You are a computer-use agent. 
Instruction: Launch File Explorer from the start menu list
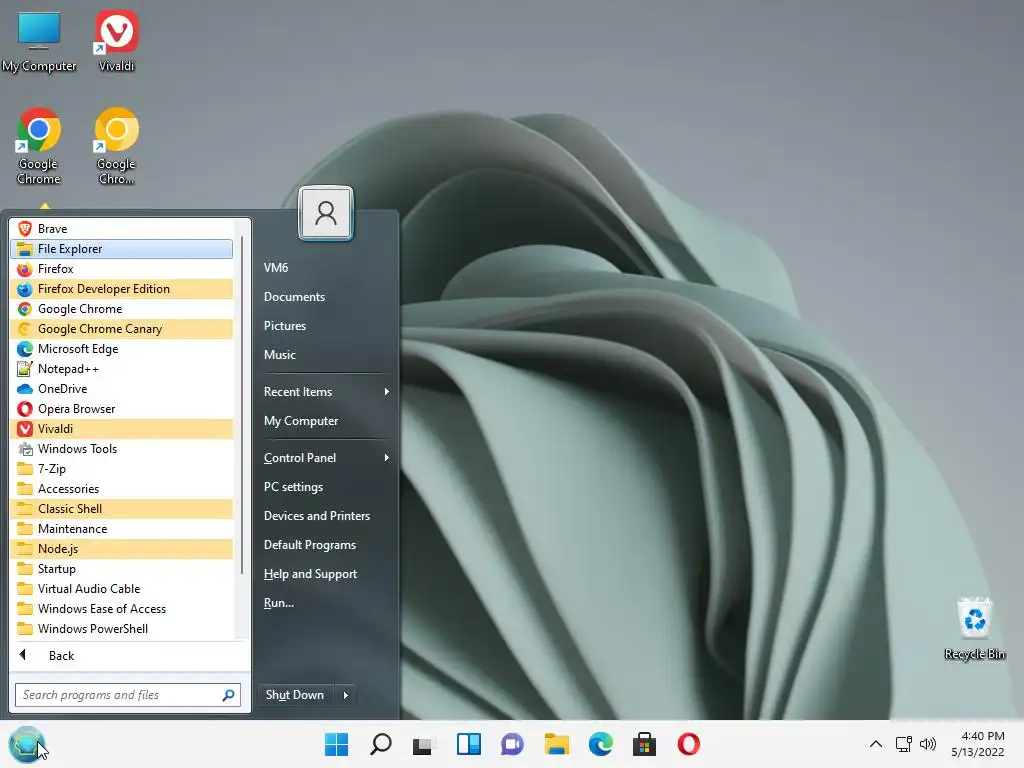click(121, 249)
